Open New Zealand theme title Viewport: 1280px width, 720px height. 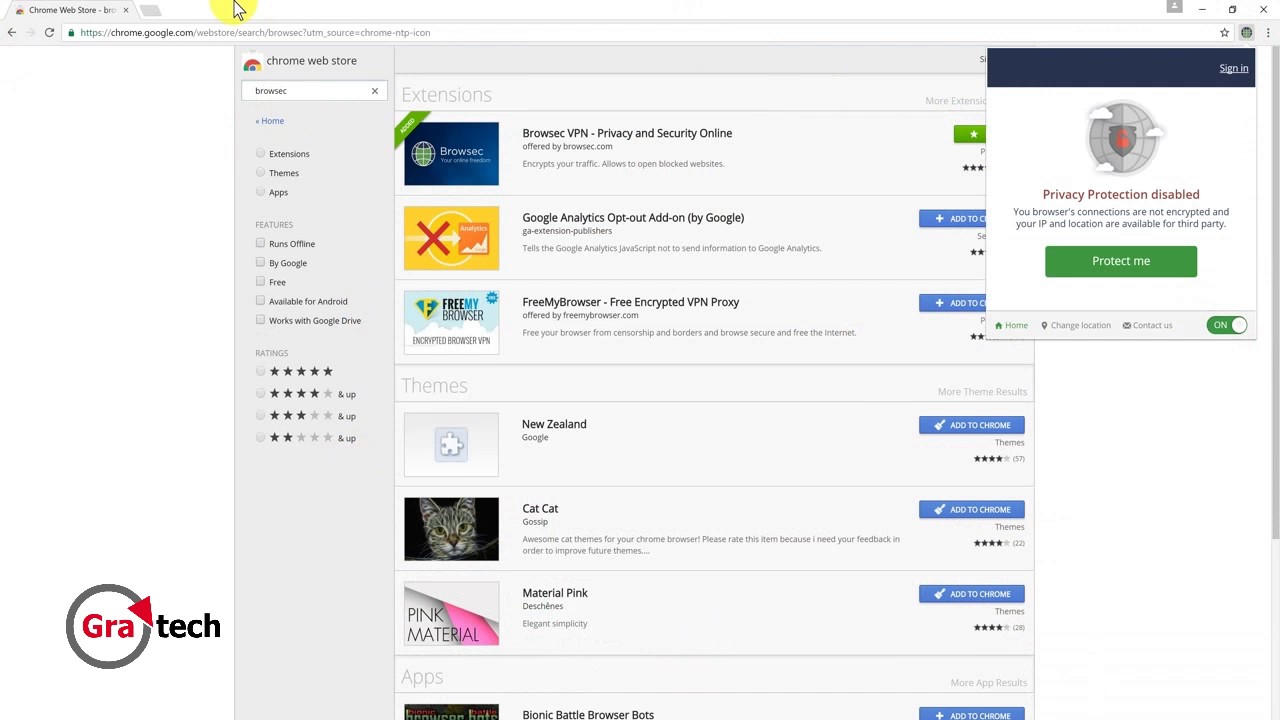coord(554,424)
